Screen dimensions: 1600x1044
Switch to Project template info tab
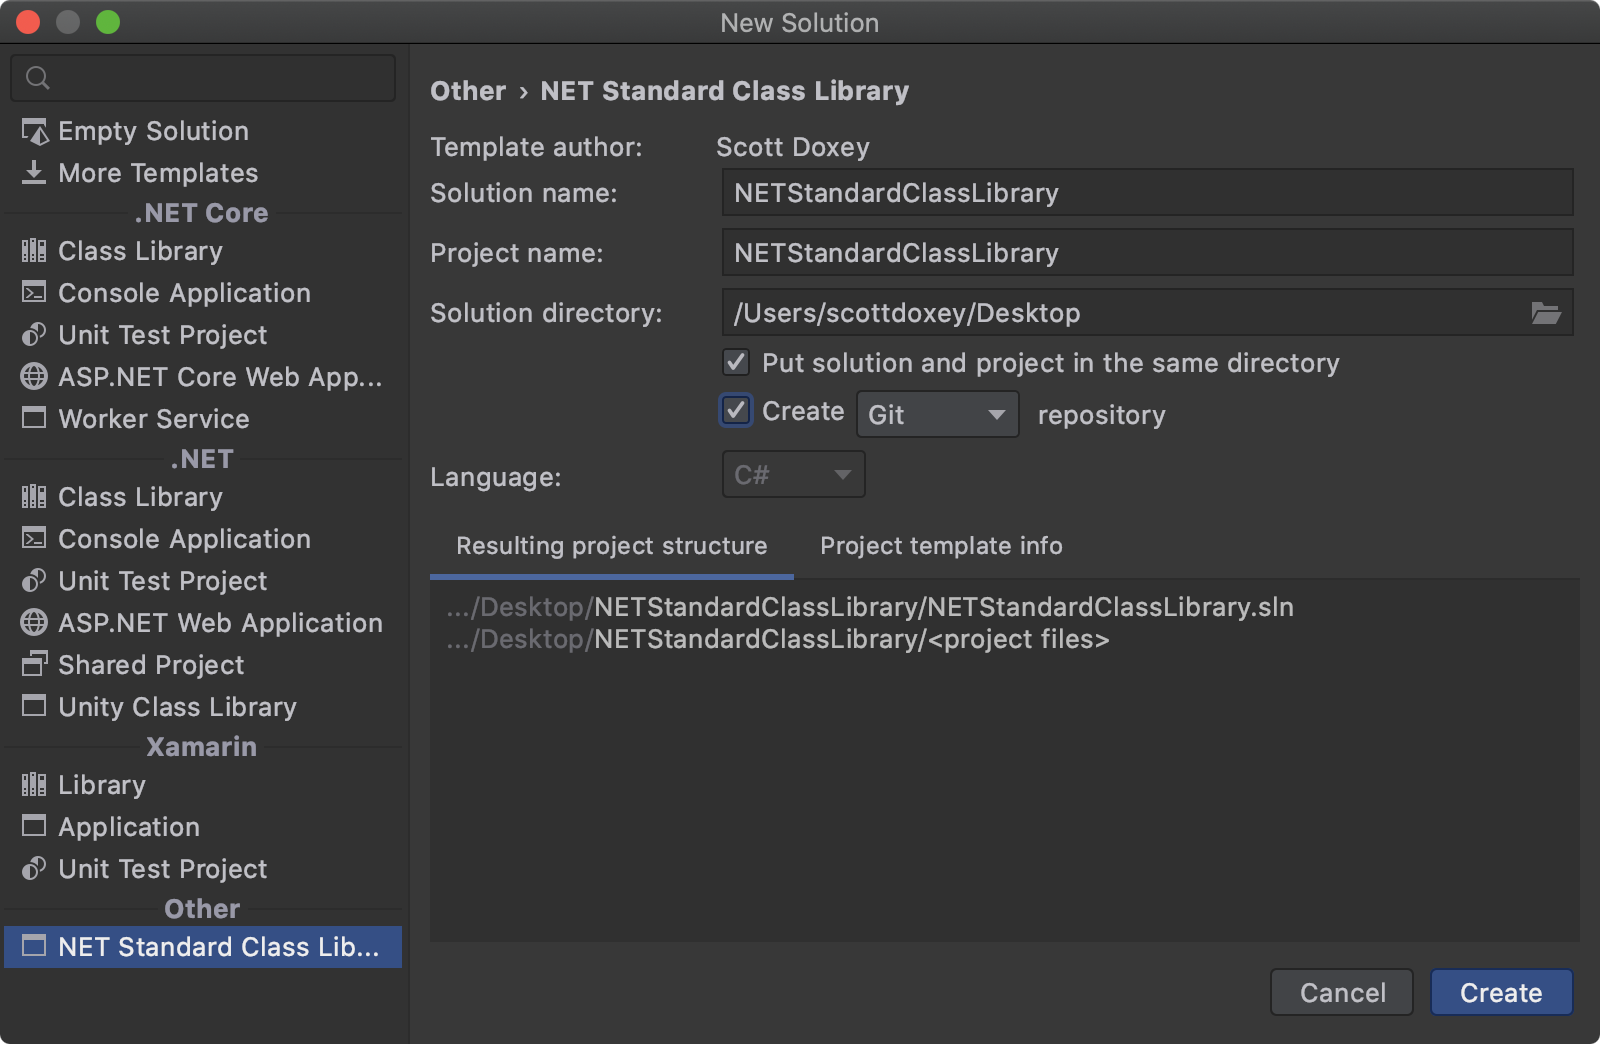(941, 546)
